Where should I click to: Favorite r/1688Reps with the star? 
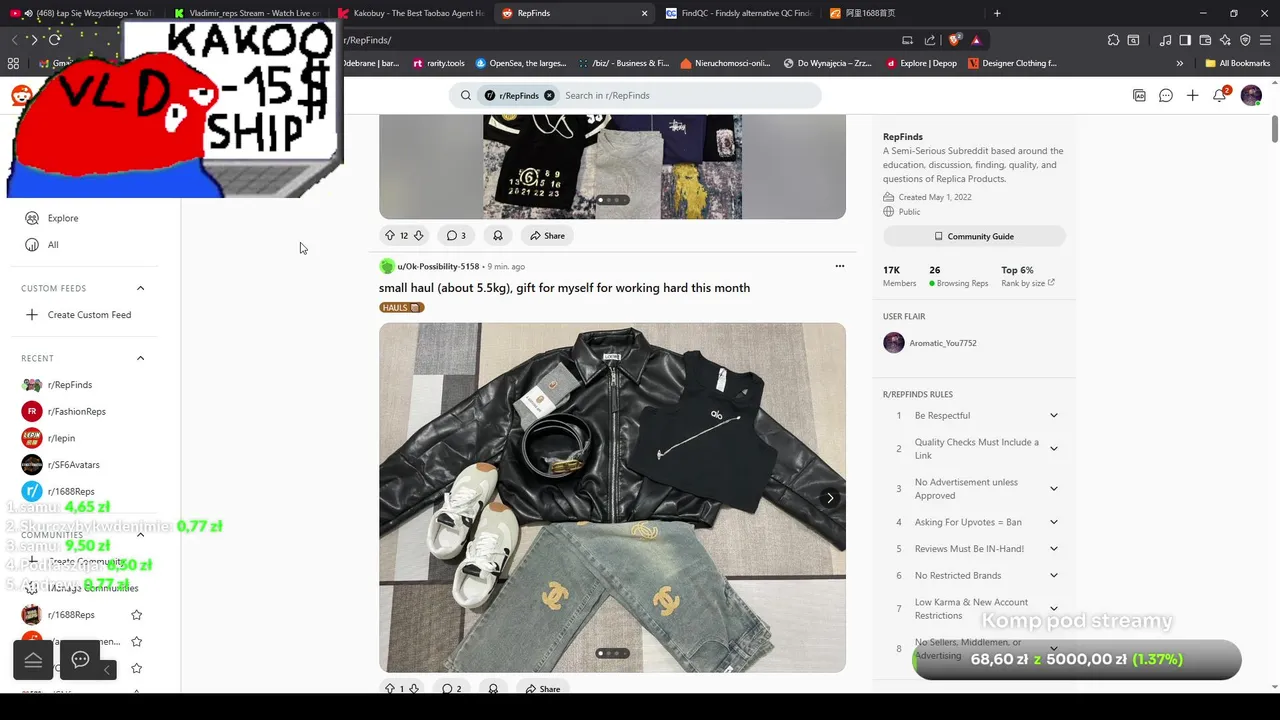(137, 615)
